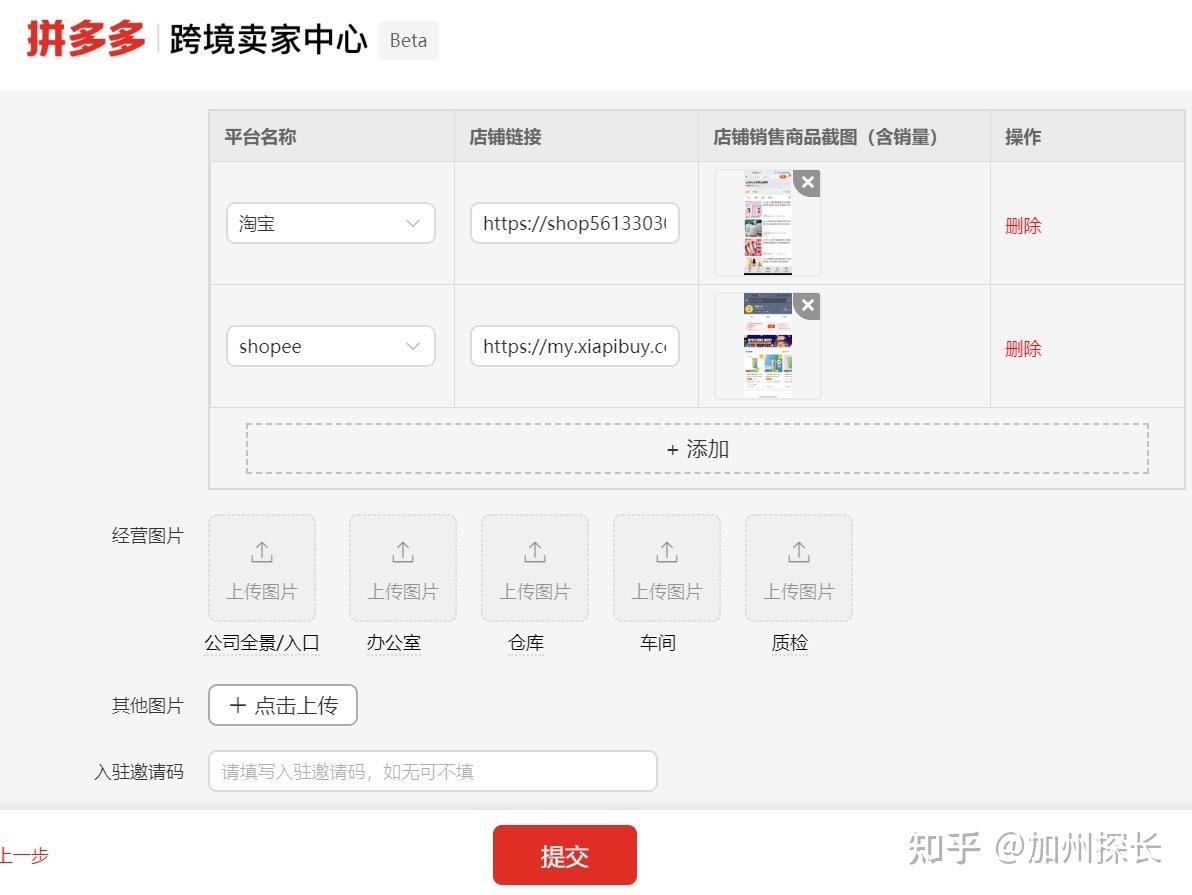1192x895 pixels.
Task: Delete the 淘宝 row via 删除
Action: click(1022, 226)
